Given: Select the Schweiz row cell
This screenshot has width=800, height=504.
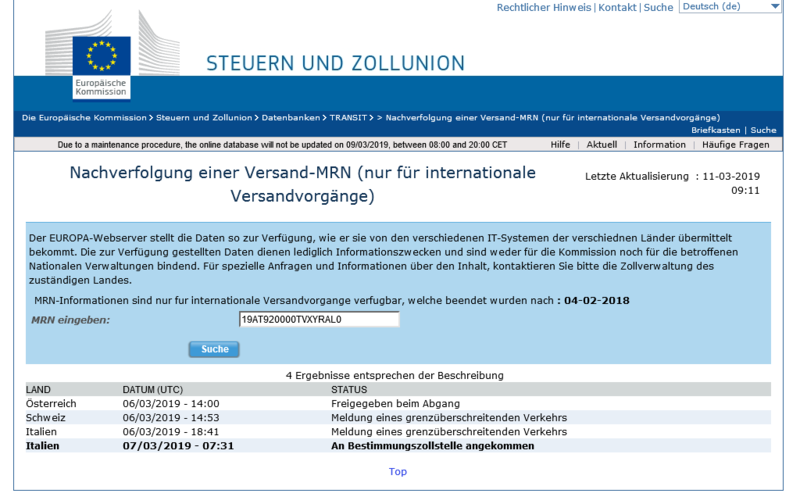Looking at the screenshot, I should tap(45, 418).
